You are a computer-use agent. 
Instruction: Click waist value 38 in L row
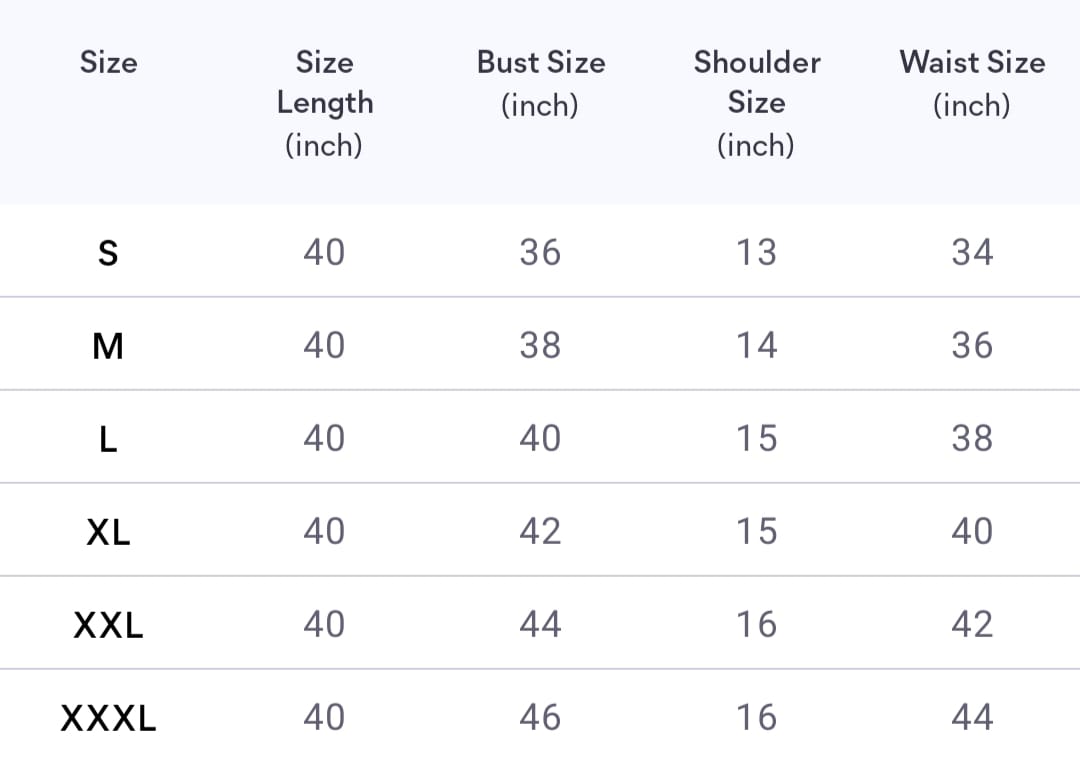(972, 438)
